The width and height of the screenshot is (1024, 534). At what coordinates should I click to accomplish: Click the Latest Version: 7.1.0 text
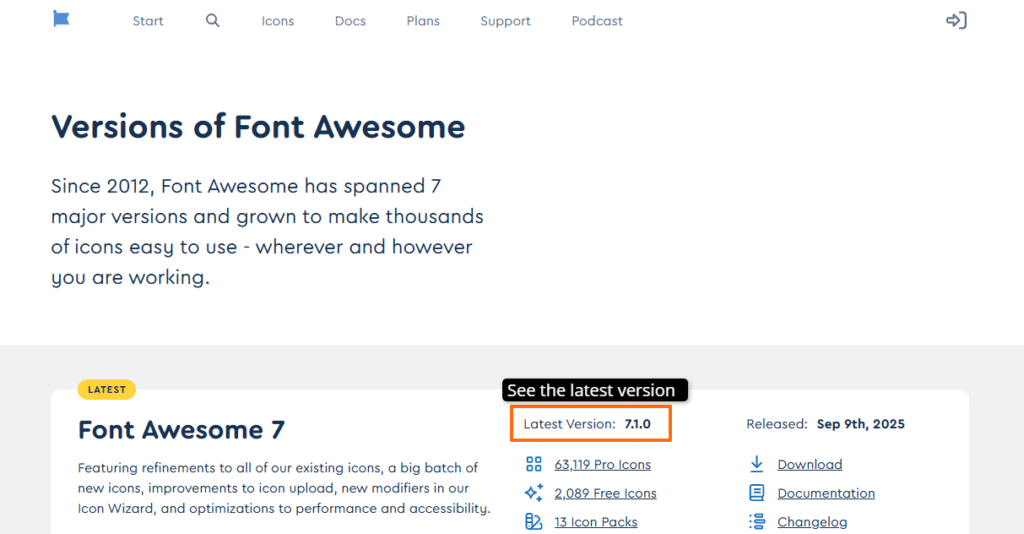coord(587,424)
